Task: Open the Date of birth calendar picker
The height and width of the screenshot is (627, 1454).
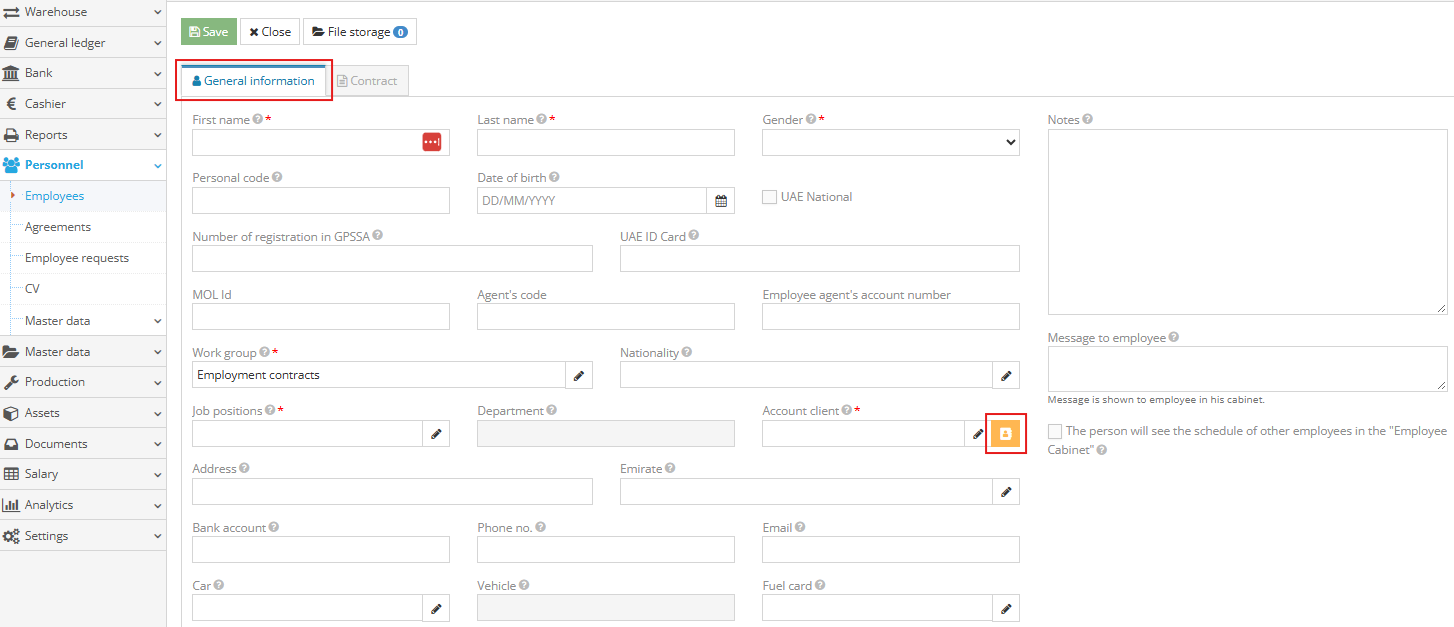Action: 721,200
